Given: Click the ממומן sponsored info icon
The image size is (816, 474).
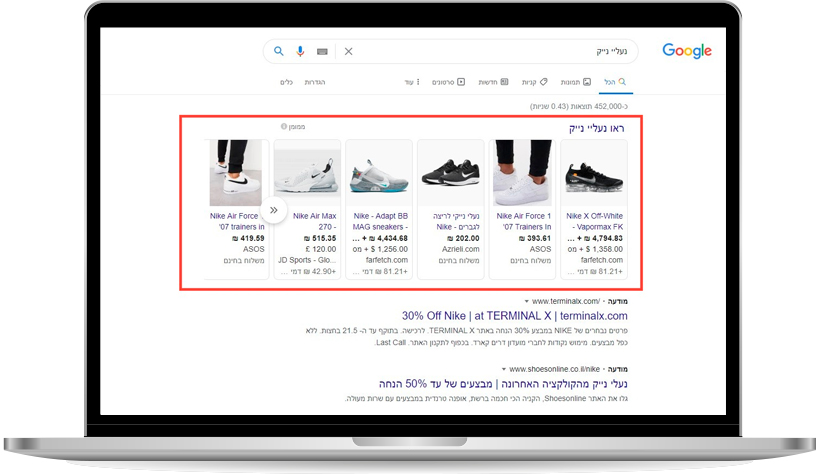Looking at the screenshot, I should [284, 126].
